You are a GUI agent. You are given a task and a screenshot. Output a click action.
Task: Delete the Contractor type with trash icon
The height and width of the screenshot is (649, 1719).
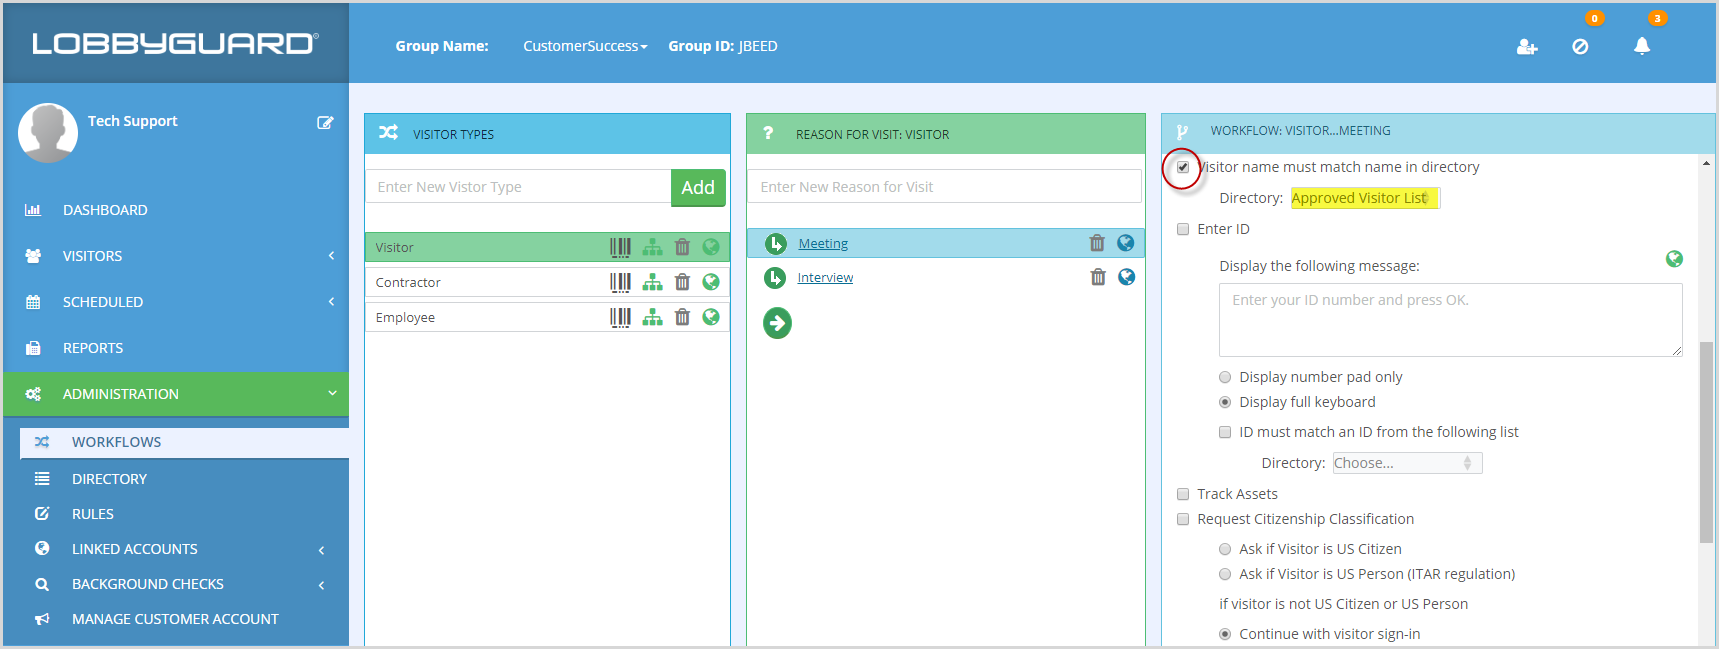pyautogui.click(x=682, y=282)
